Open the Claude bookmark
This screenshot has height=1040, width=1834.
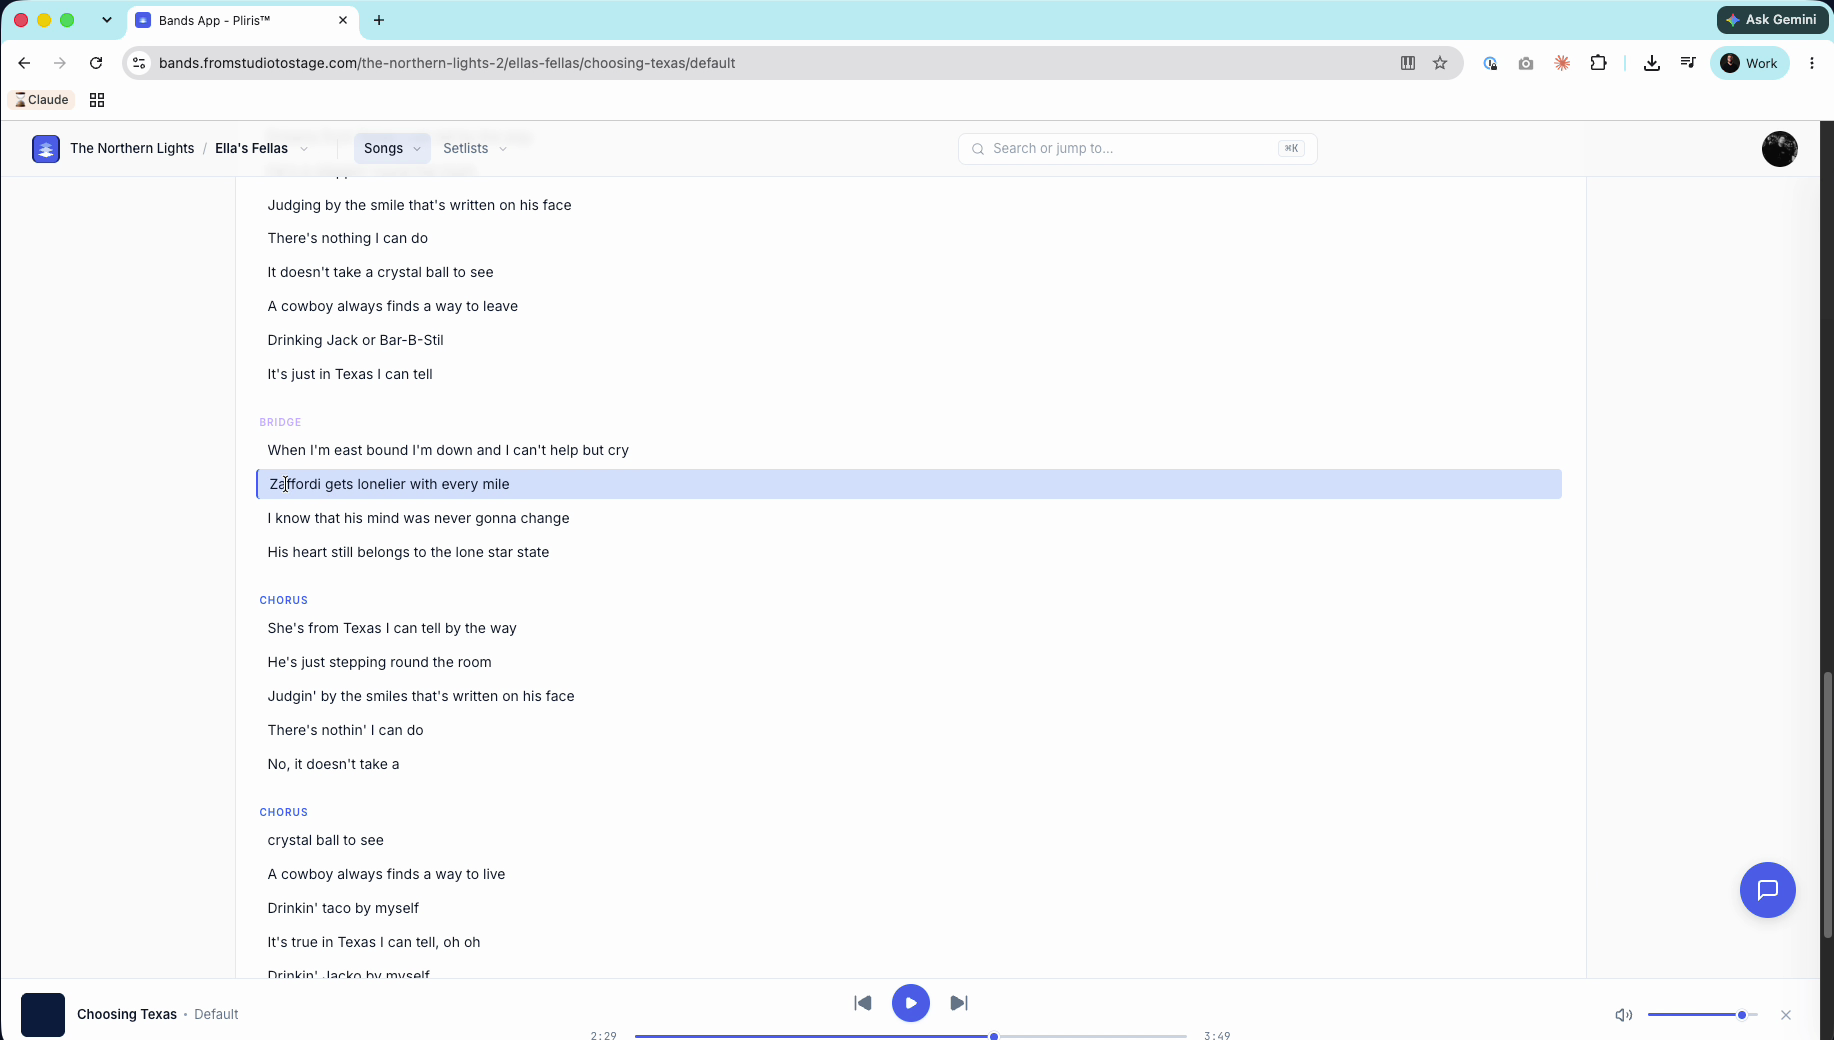[42, 100]
